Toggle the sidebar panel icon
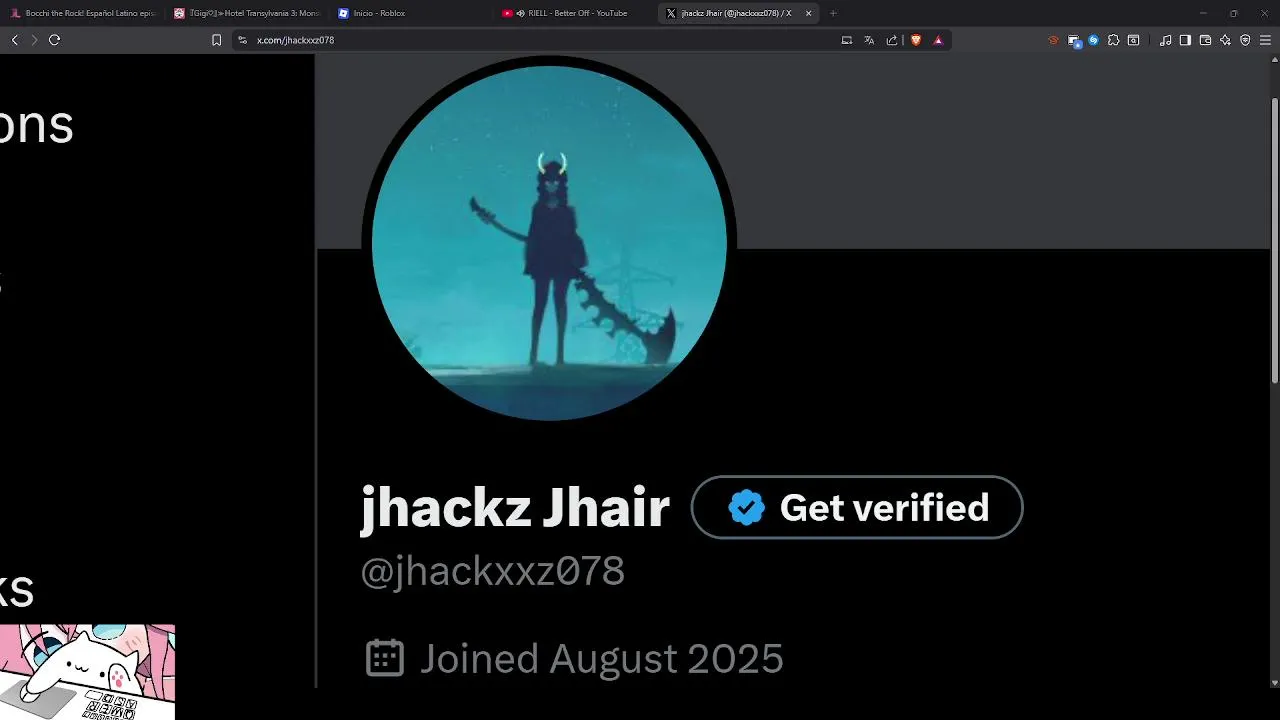The image size is (1280, 720). click(1185, 40)
